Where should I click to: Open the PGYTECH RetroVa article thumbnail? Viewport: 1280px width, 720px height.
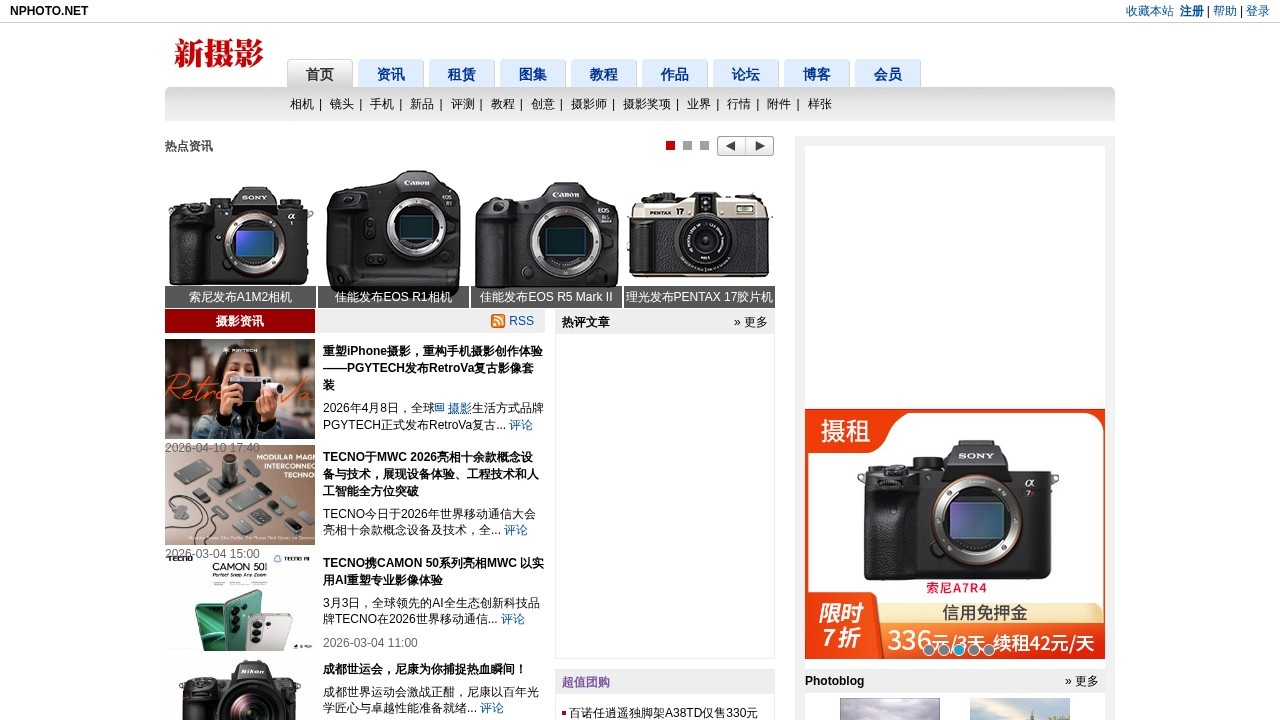click(240, 389)
